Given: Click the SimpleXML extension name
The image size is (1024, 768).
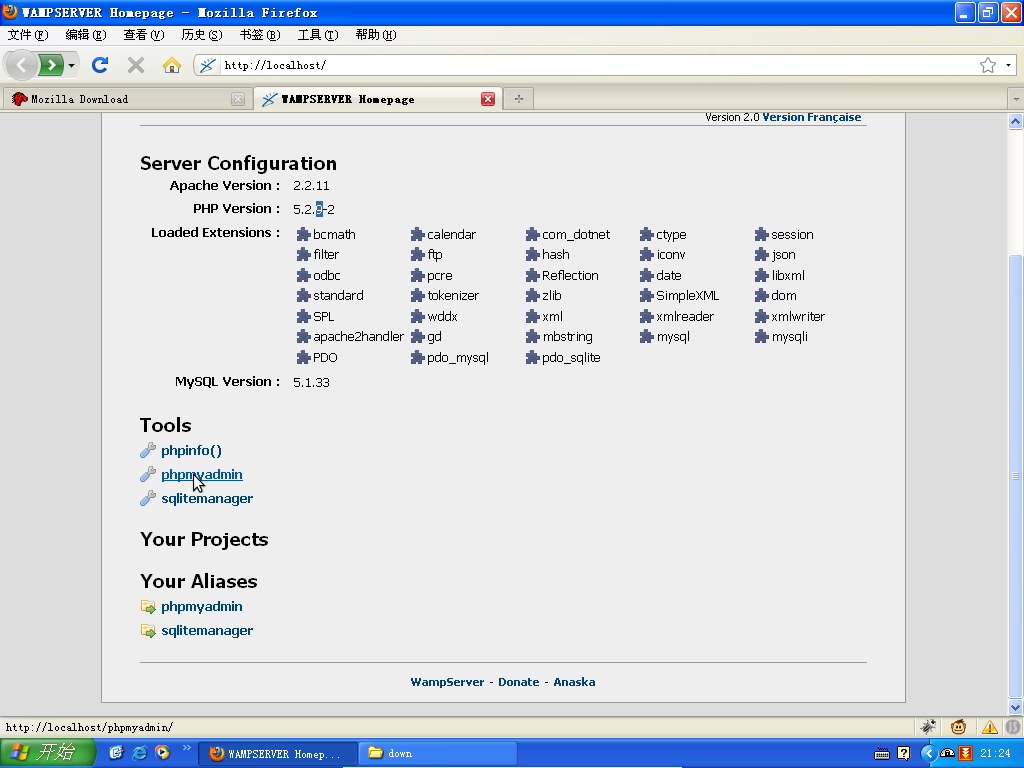Looking at the screenshot, I should (x=688, y=296).
